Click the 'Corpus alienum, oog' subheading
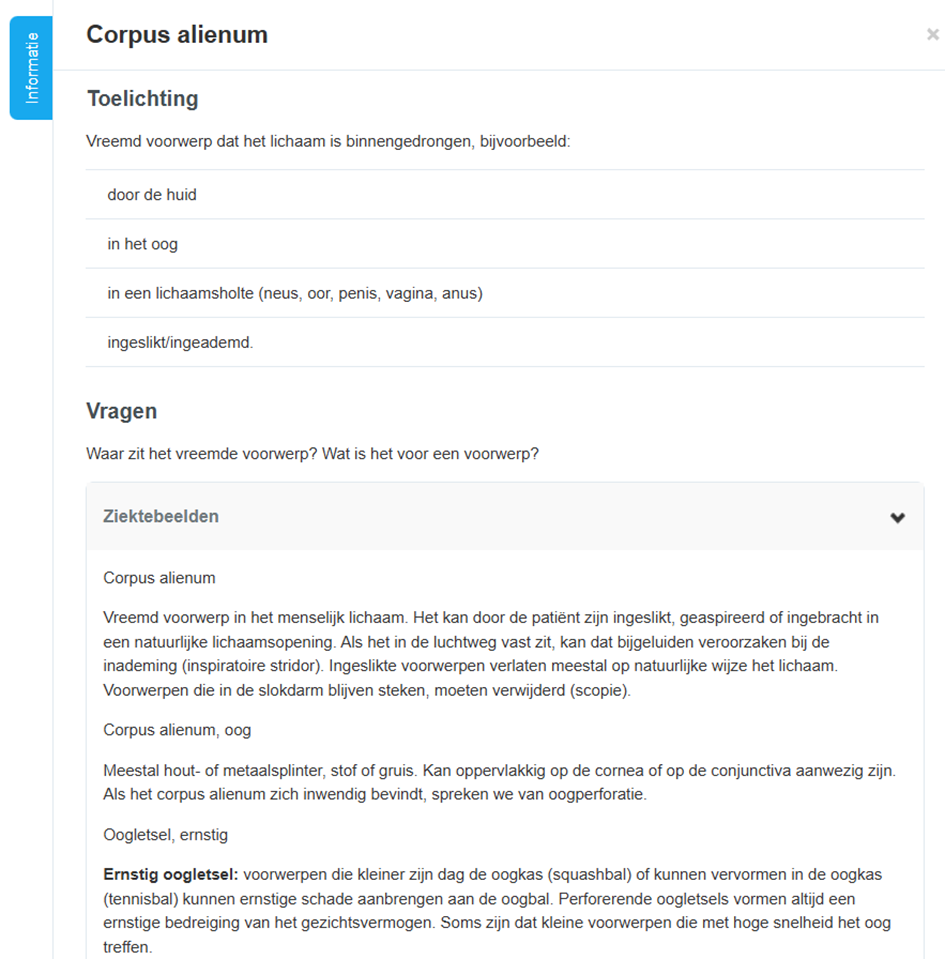Viewport: 945px width, 959px height. (x=177, y=730)
